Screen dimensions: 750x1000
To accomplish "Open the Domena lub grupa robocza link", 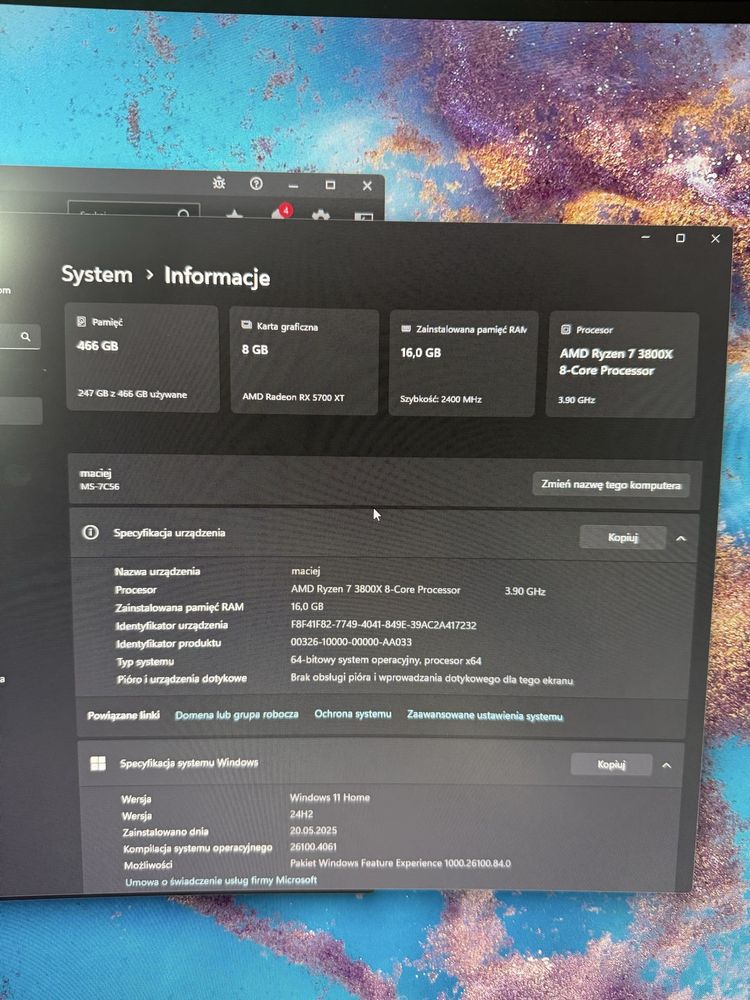I will tap(237, 714).
